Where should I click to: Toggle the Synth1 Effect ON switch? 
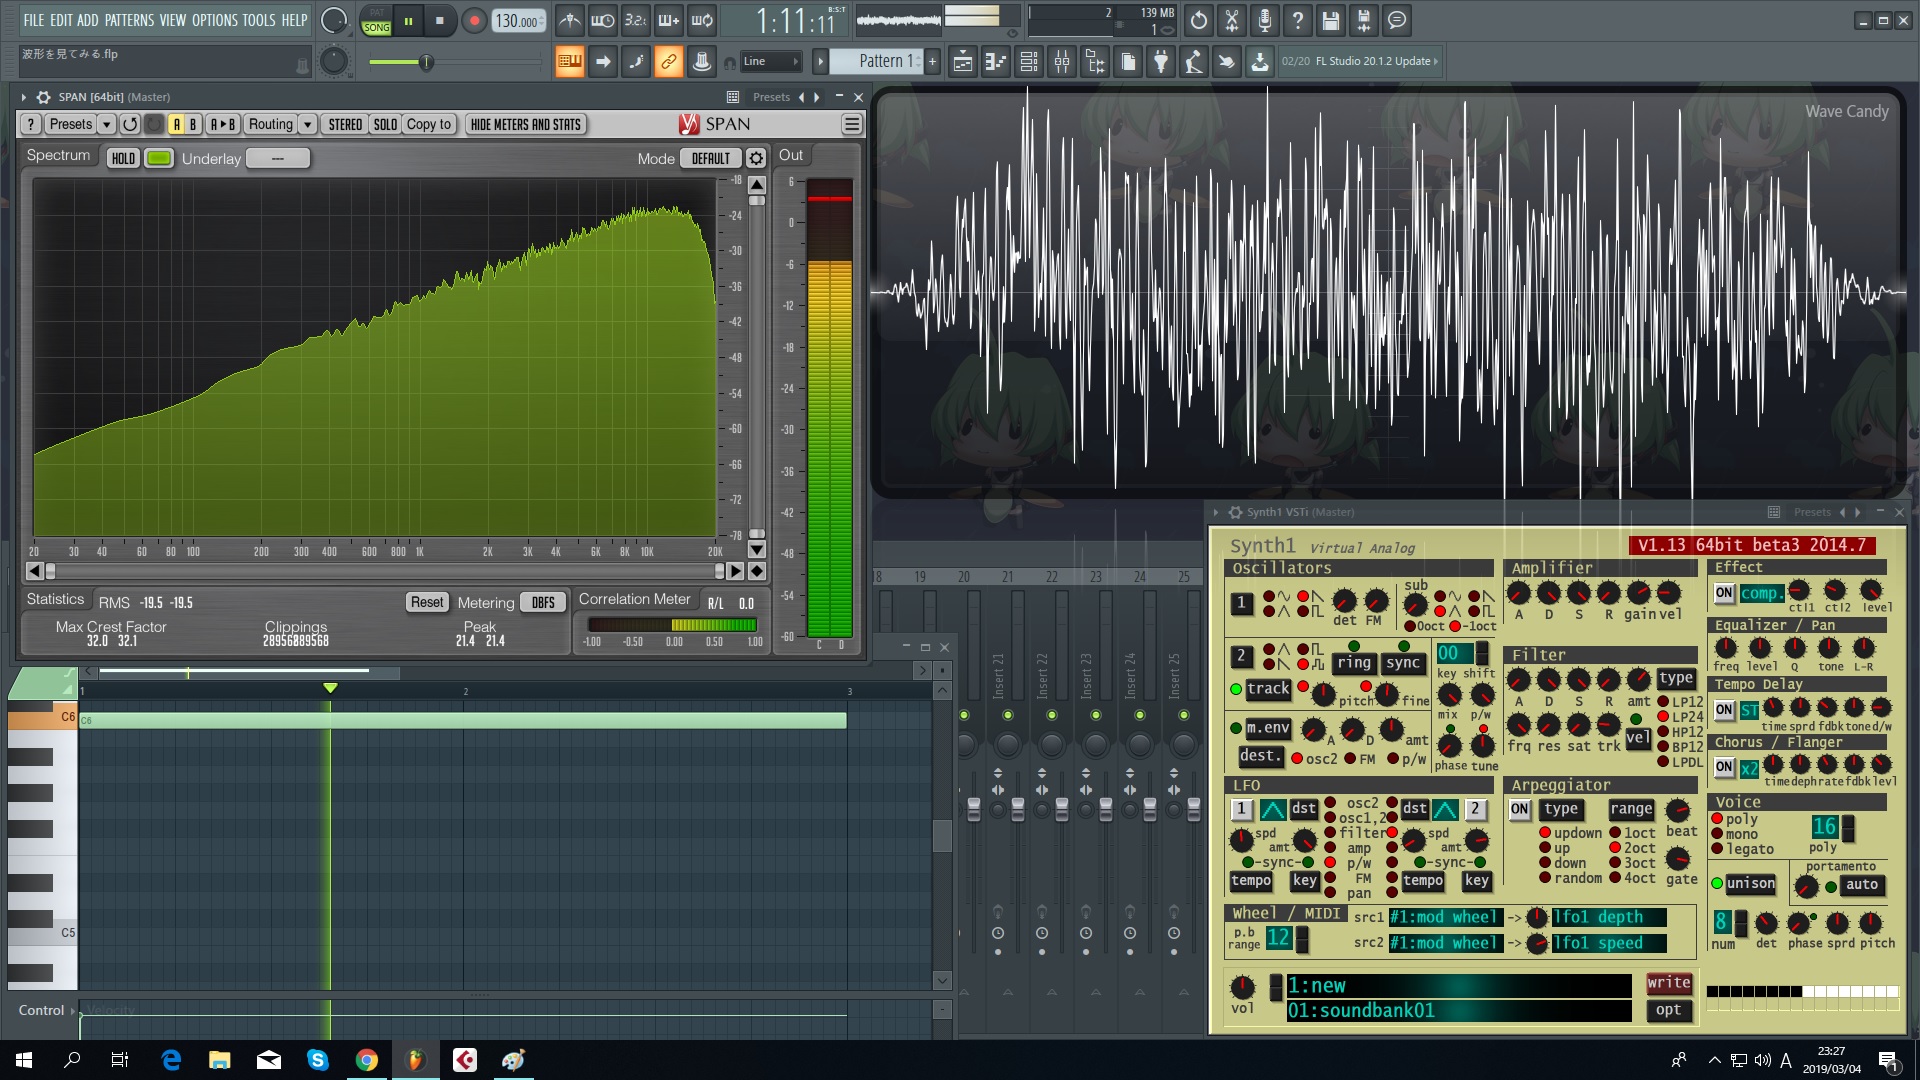(x=1724, y=593)
